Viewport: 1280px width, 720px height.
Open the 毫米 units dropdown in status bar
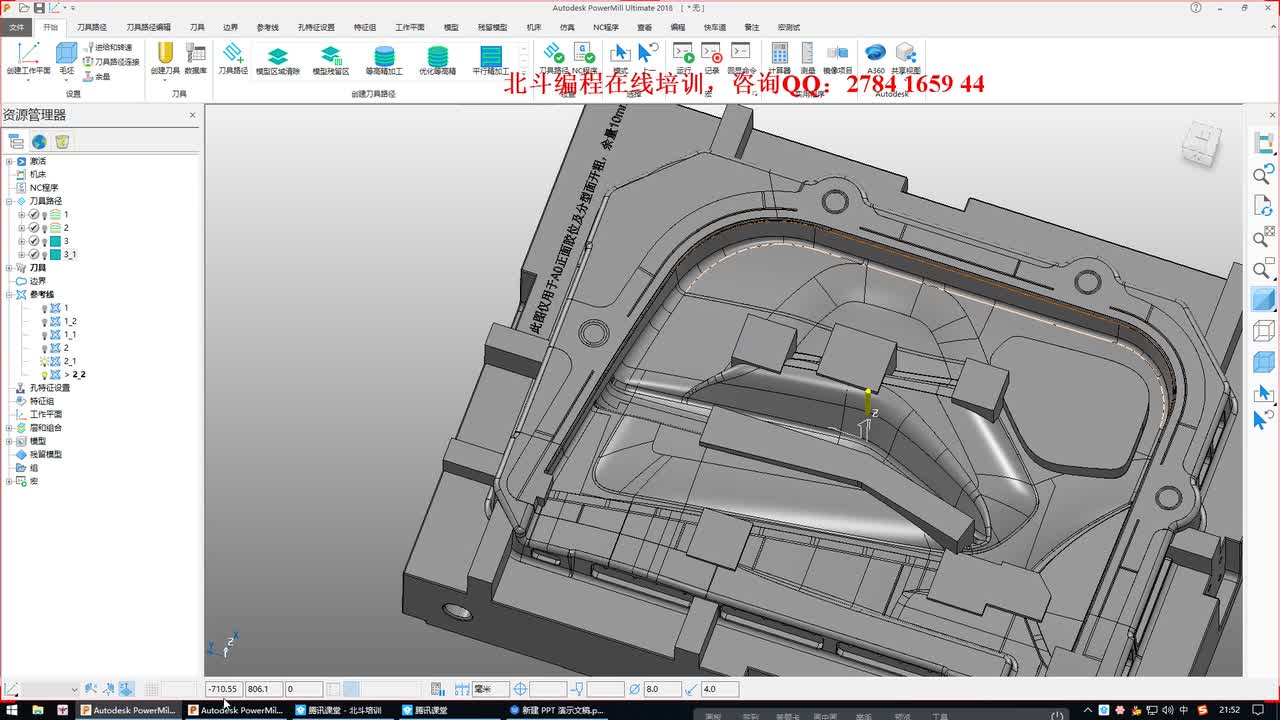point(490,689)
